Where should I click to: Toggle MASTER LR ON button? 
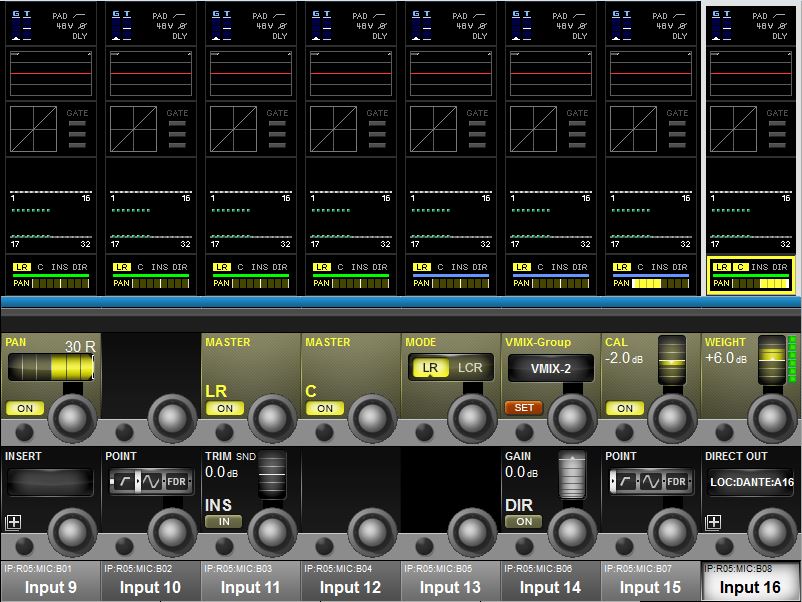[x=224, y=408]
